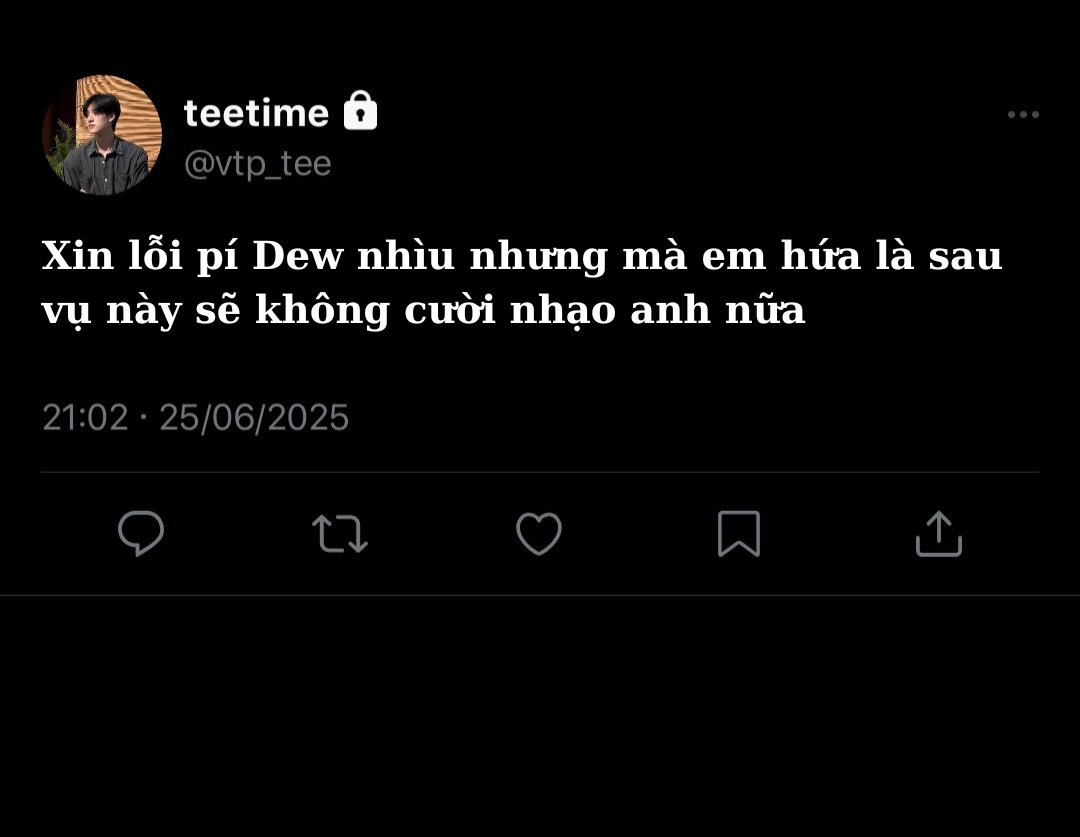Click the word "sau" ending the first line
Image resolution: width=1080 pixels, height=837 pixels.
[x=966, y=258]
